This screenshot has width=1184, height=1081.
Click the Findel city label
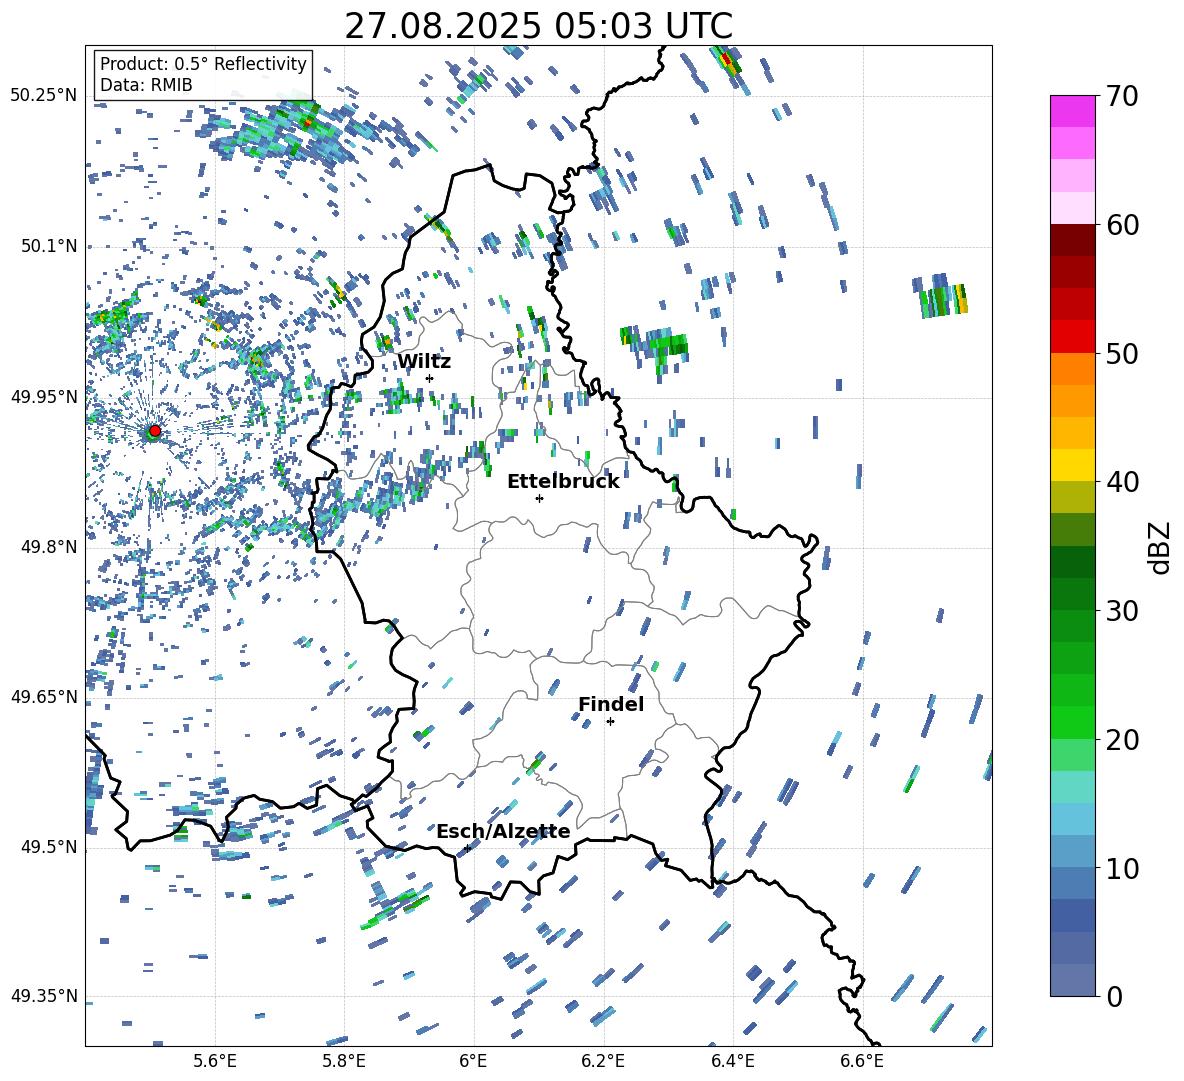point(611,704)
